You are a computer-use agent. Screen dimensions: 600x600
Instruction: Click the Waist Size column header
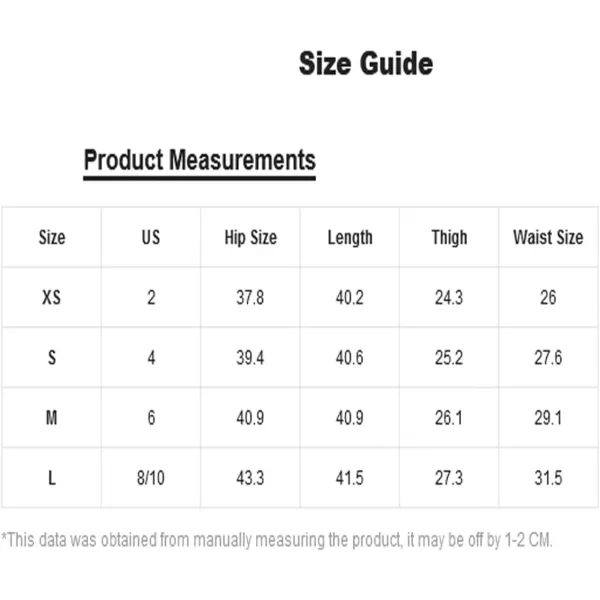[548, 238]
